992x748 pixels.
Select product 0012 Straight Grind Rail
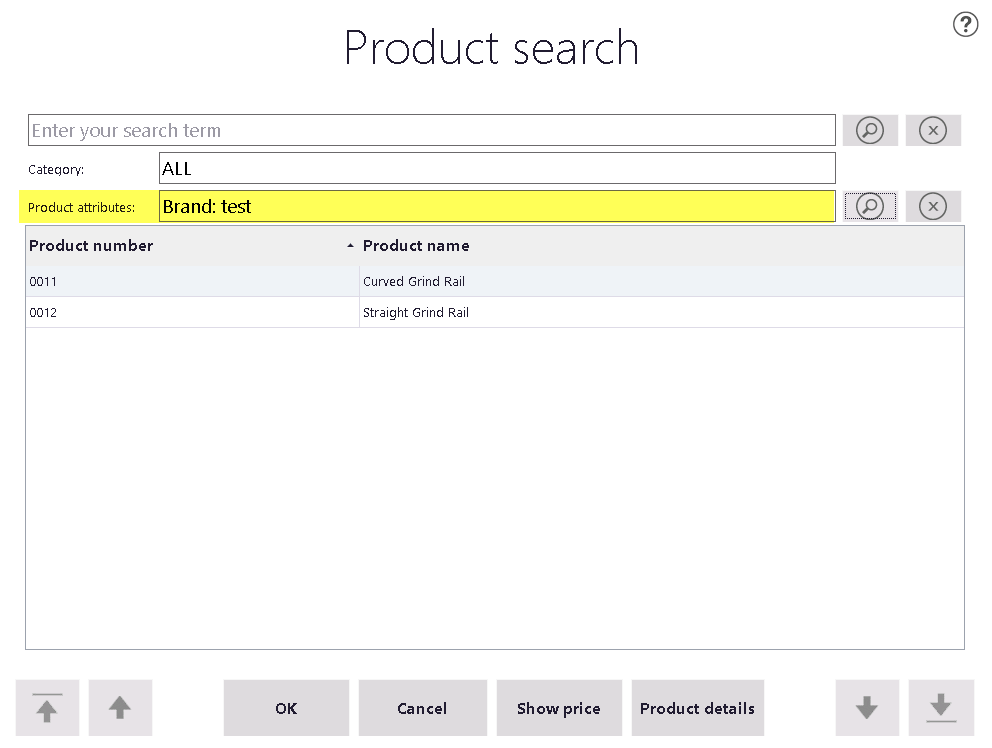[495, 313]
